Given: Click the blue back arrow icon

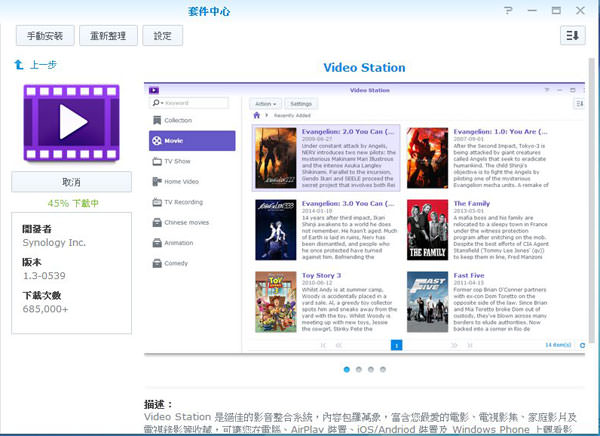Looking at the screenshot, I should 19,65.
